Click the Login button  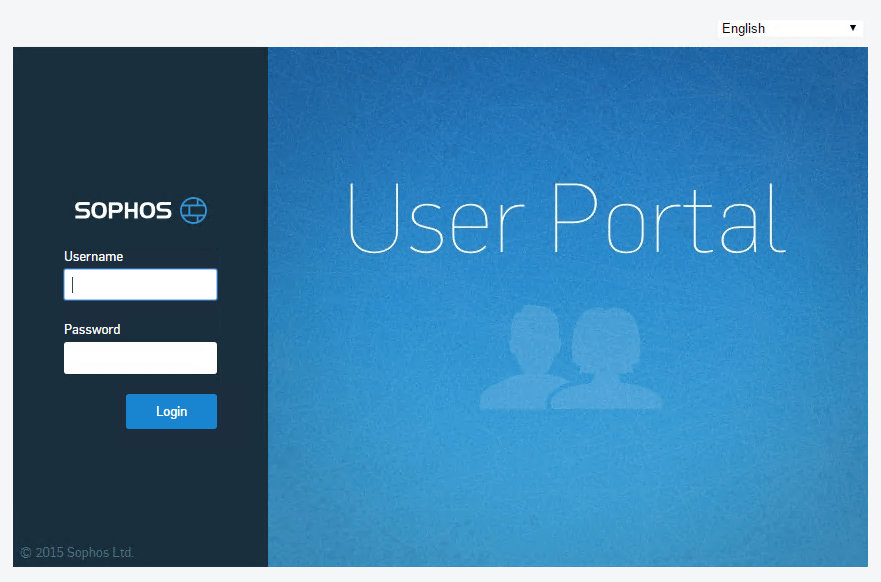pos(171,411)
